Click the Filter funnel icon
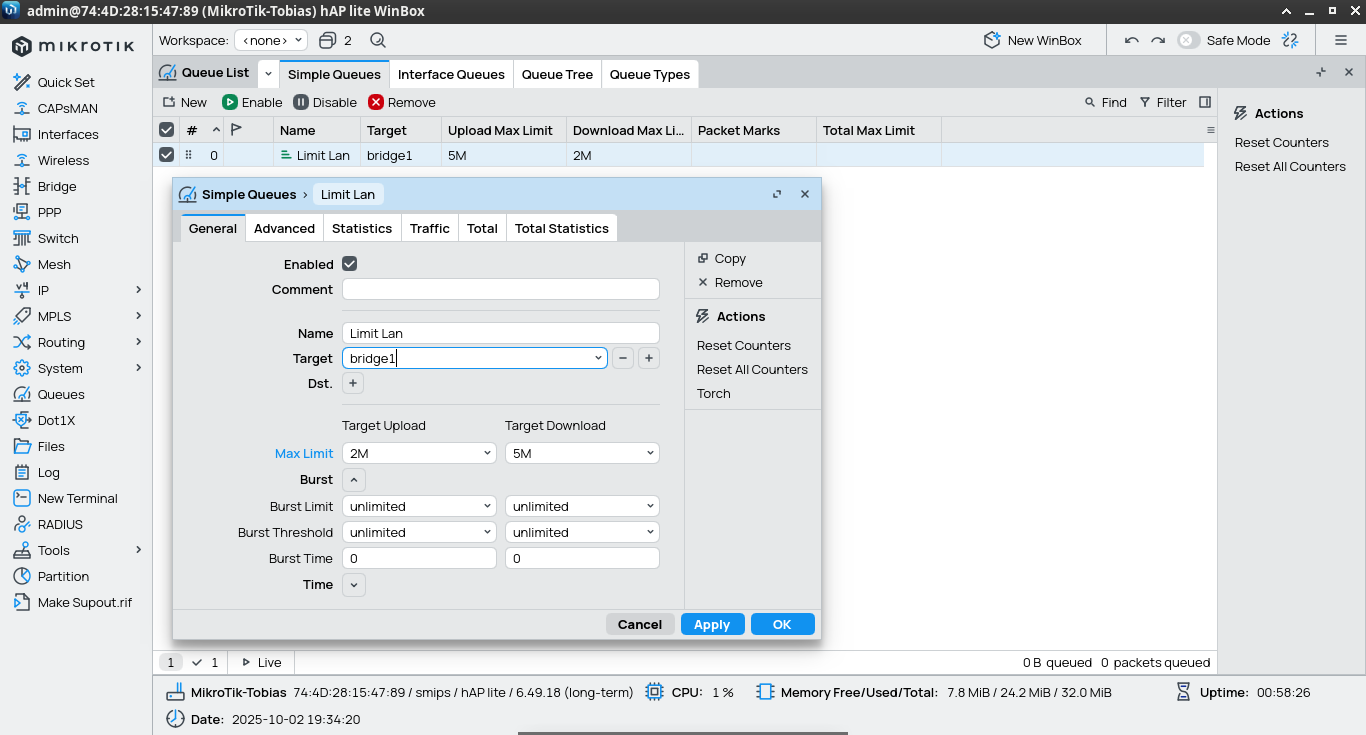The image size is (1366, 735). (x=1145, y=102)
